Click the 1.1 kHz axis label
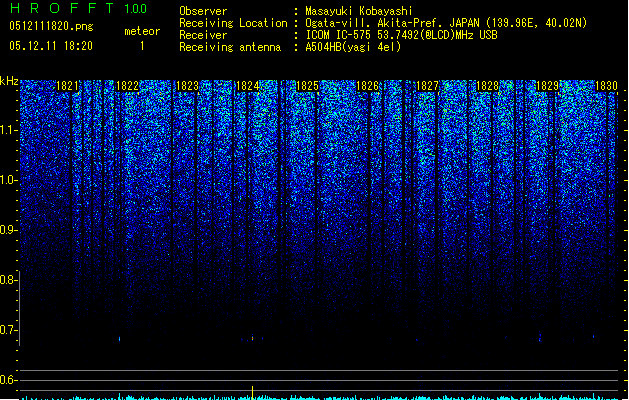The height and width of the screenshot is (400, 629). [8, 130]
